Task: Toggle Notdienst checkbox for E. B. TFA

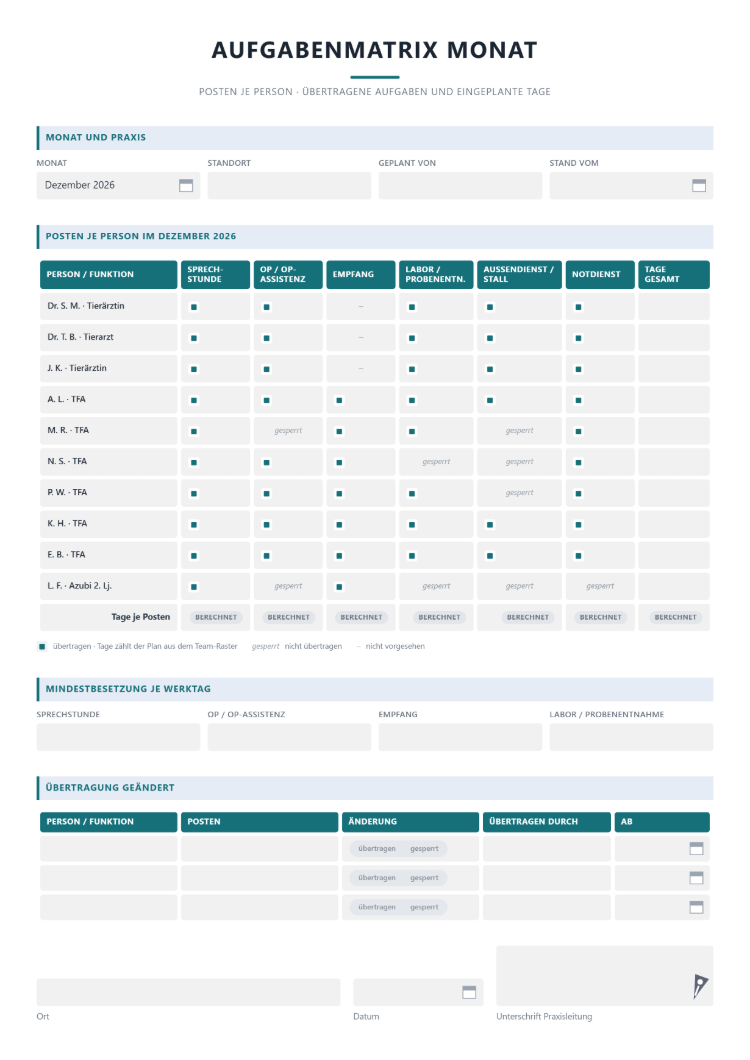Action: click(x=578, y=556)
